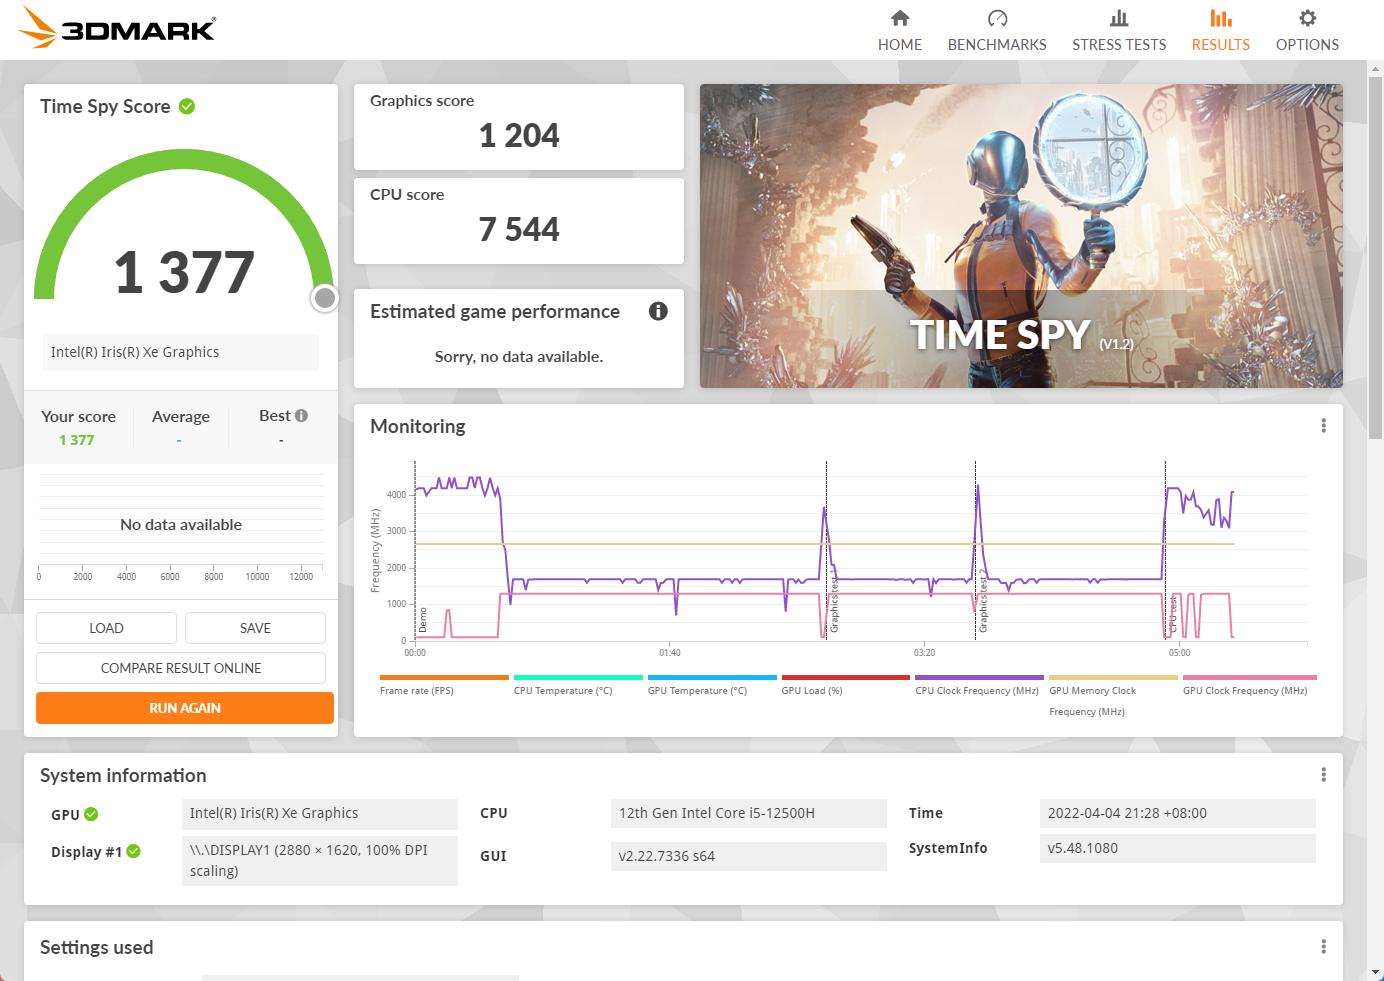This screenshot has width=1384, height=981.
Task: Click the green check next to Time Spy Score
Action: click(187, 106)
